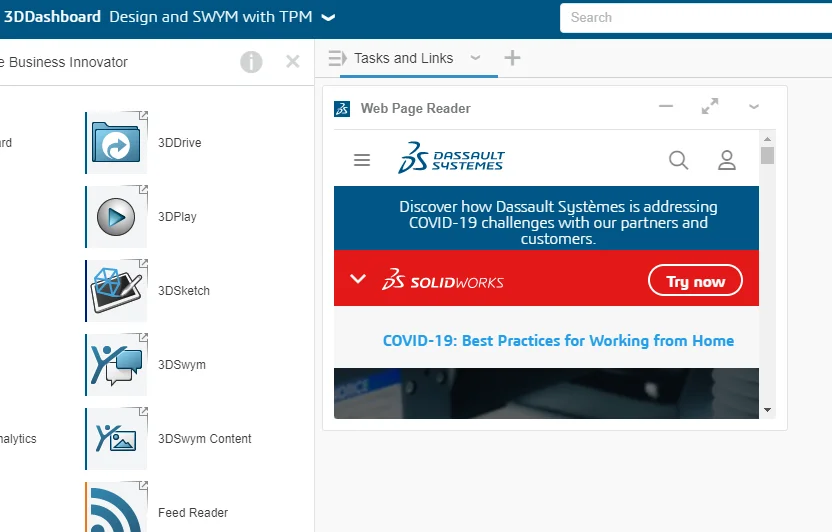Click the user profile icon on Dassault page
This screenshot has width=832, height=532.
726,160
